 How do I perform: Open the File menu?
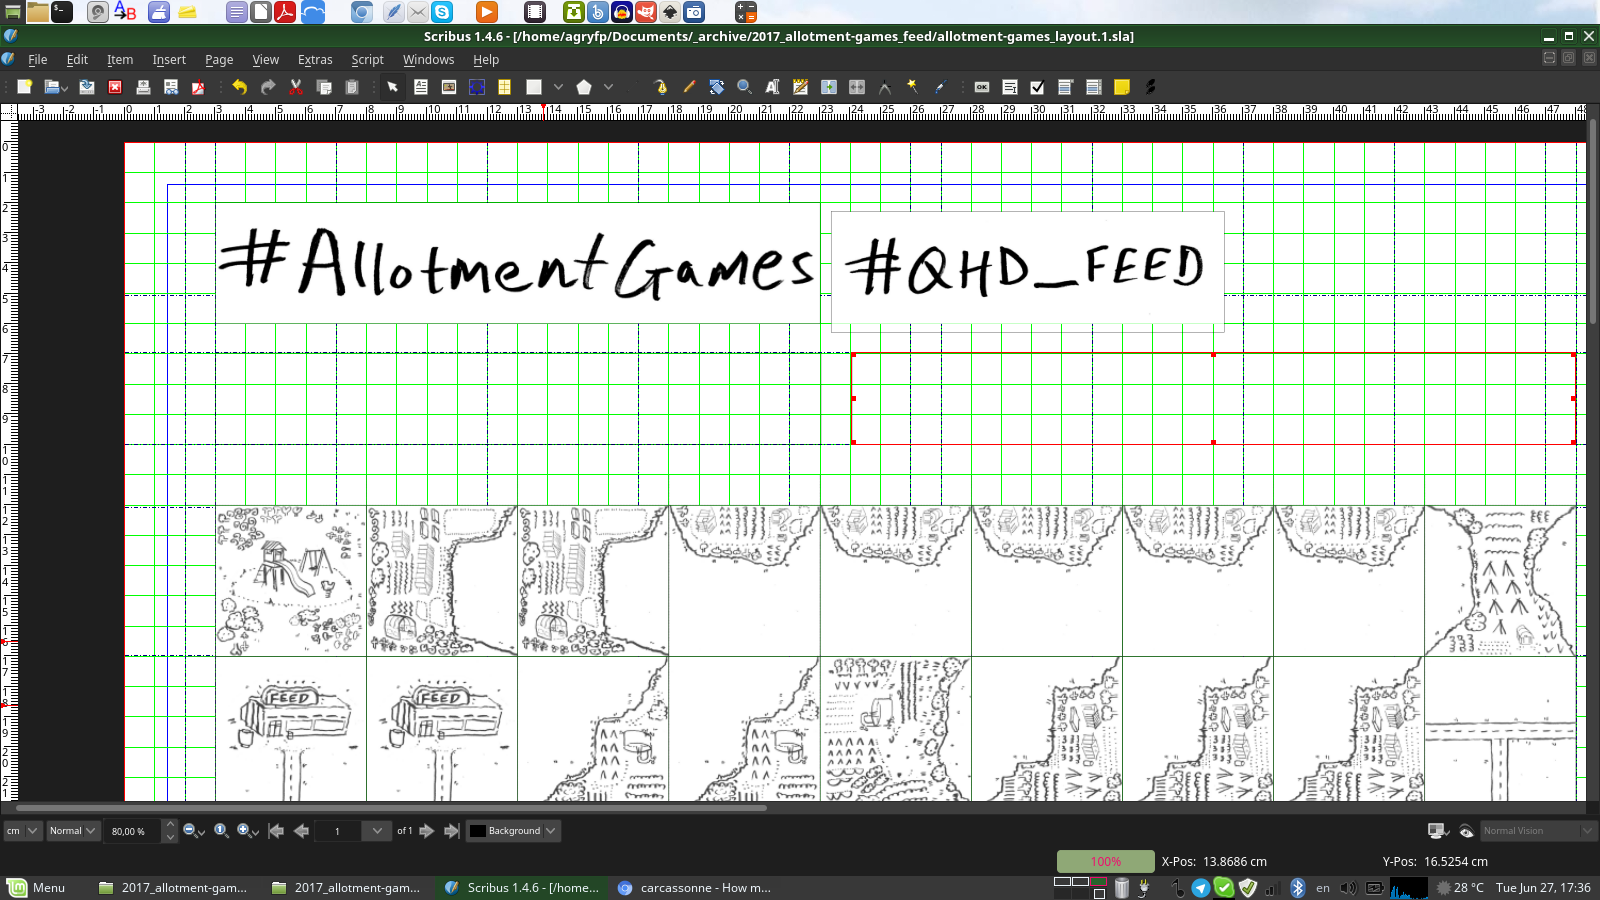point(38,60)
